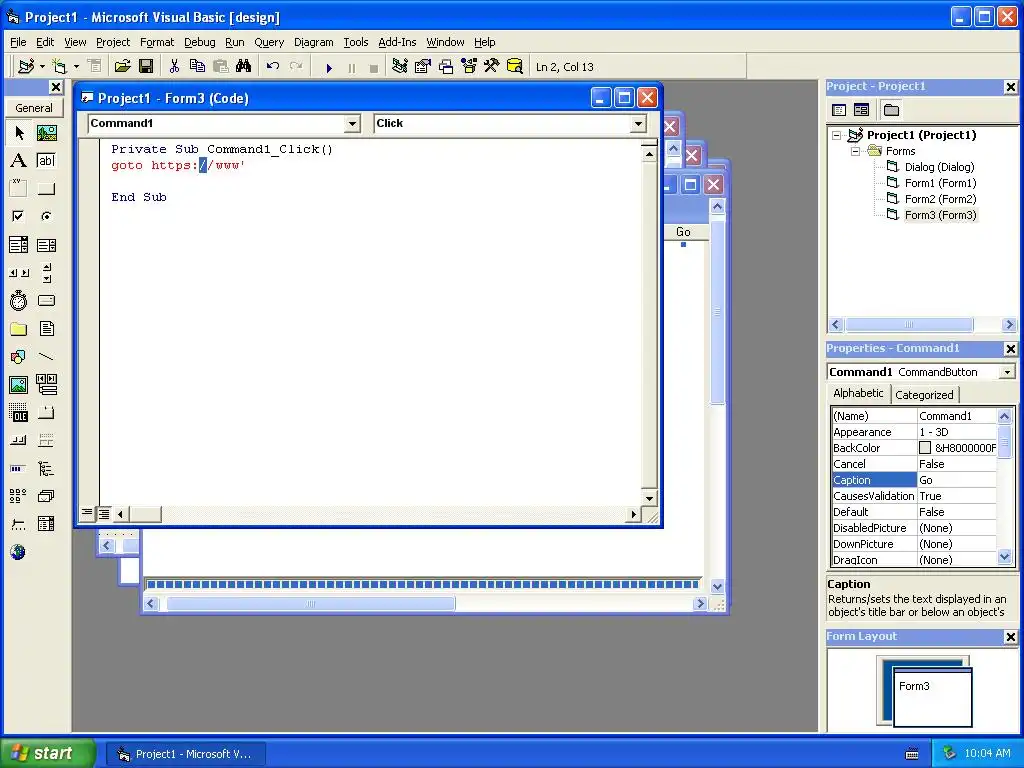Click the Windows Start button

point(47,753)
